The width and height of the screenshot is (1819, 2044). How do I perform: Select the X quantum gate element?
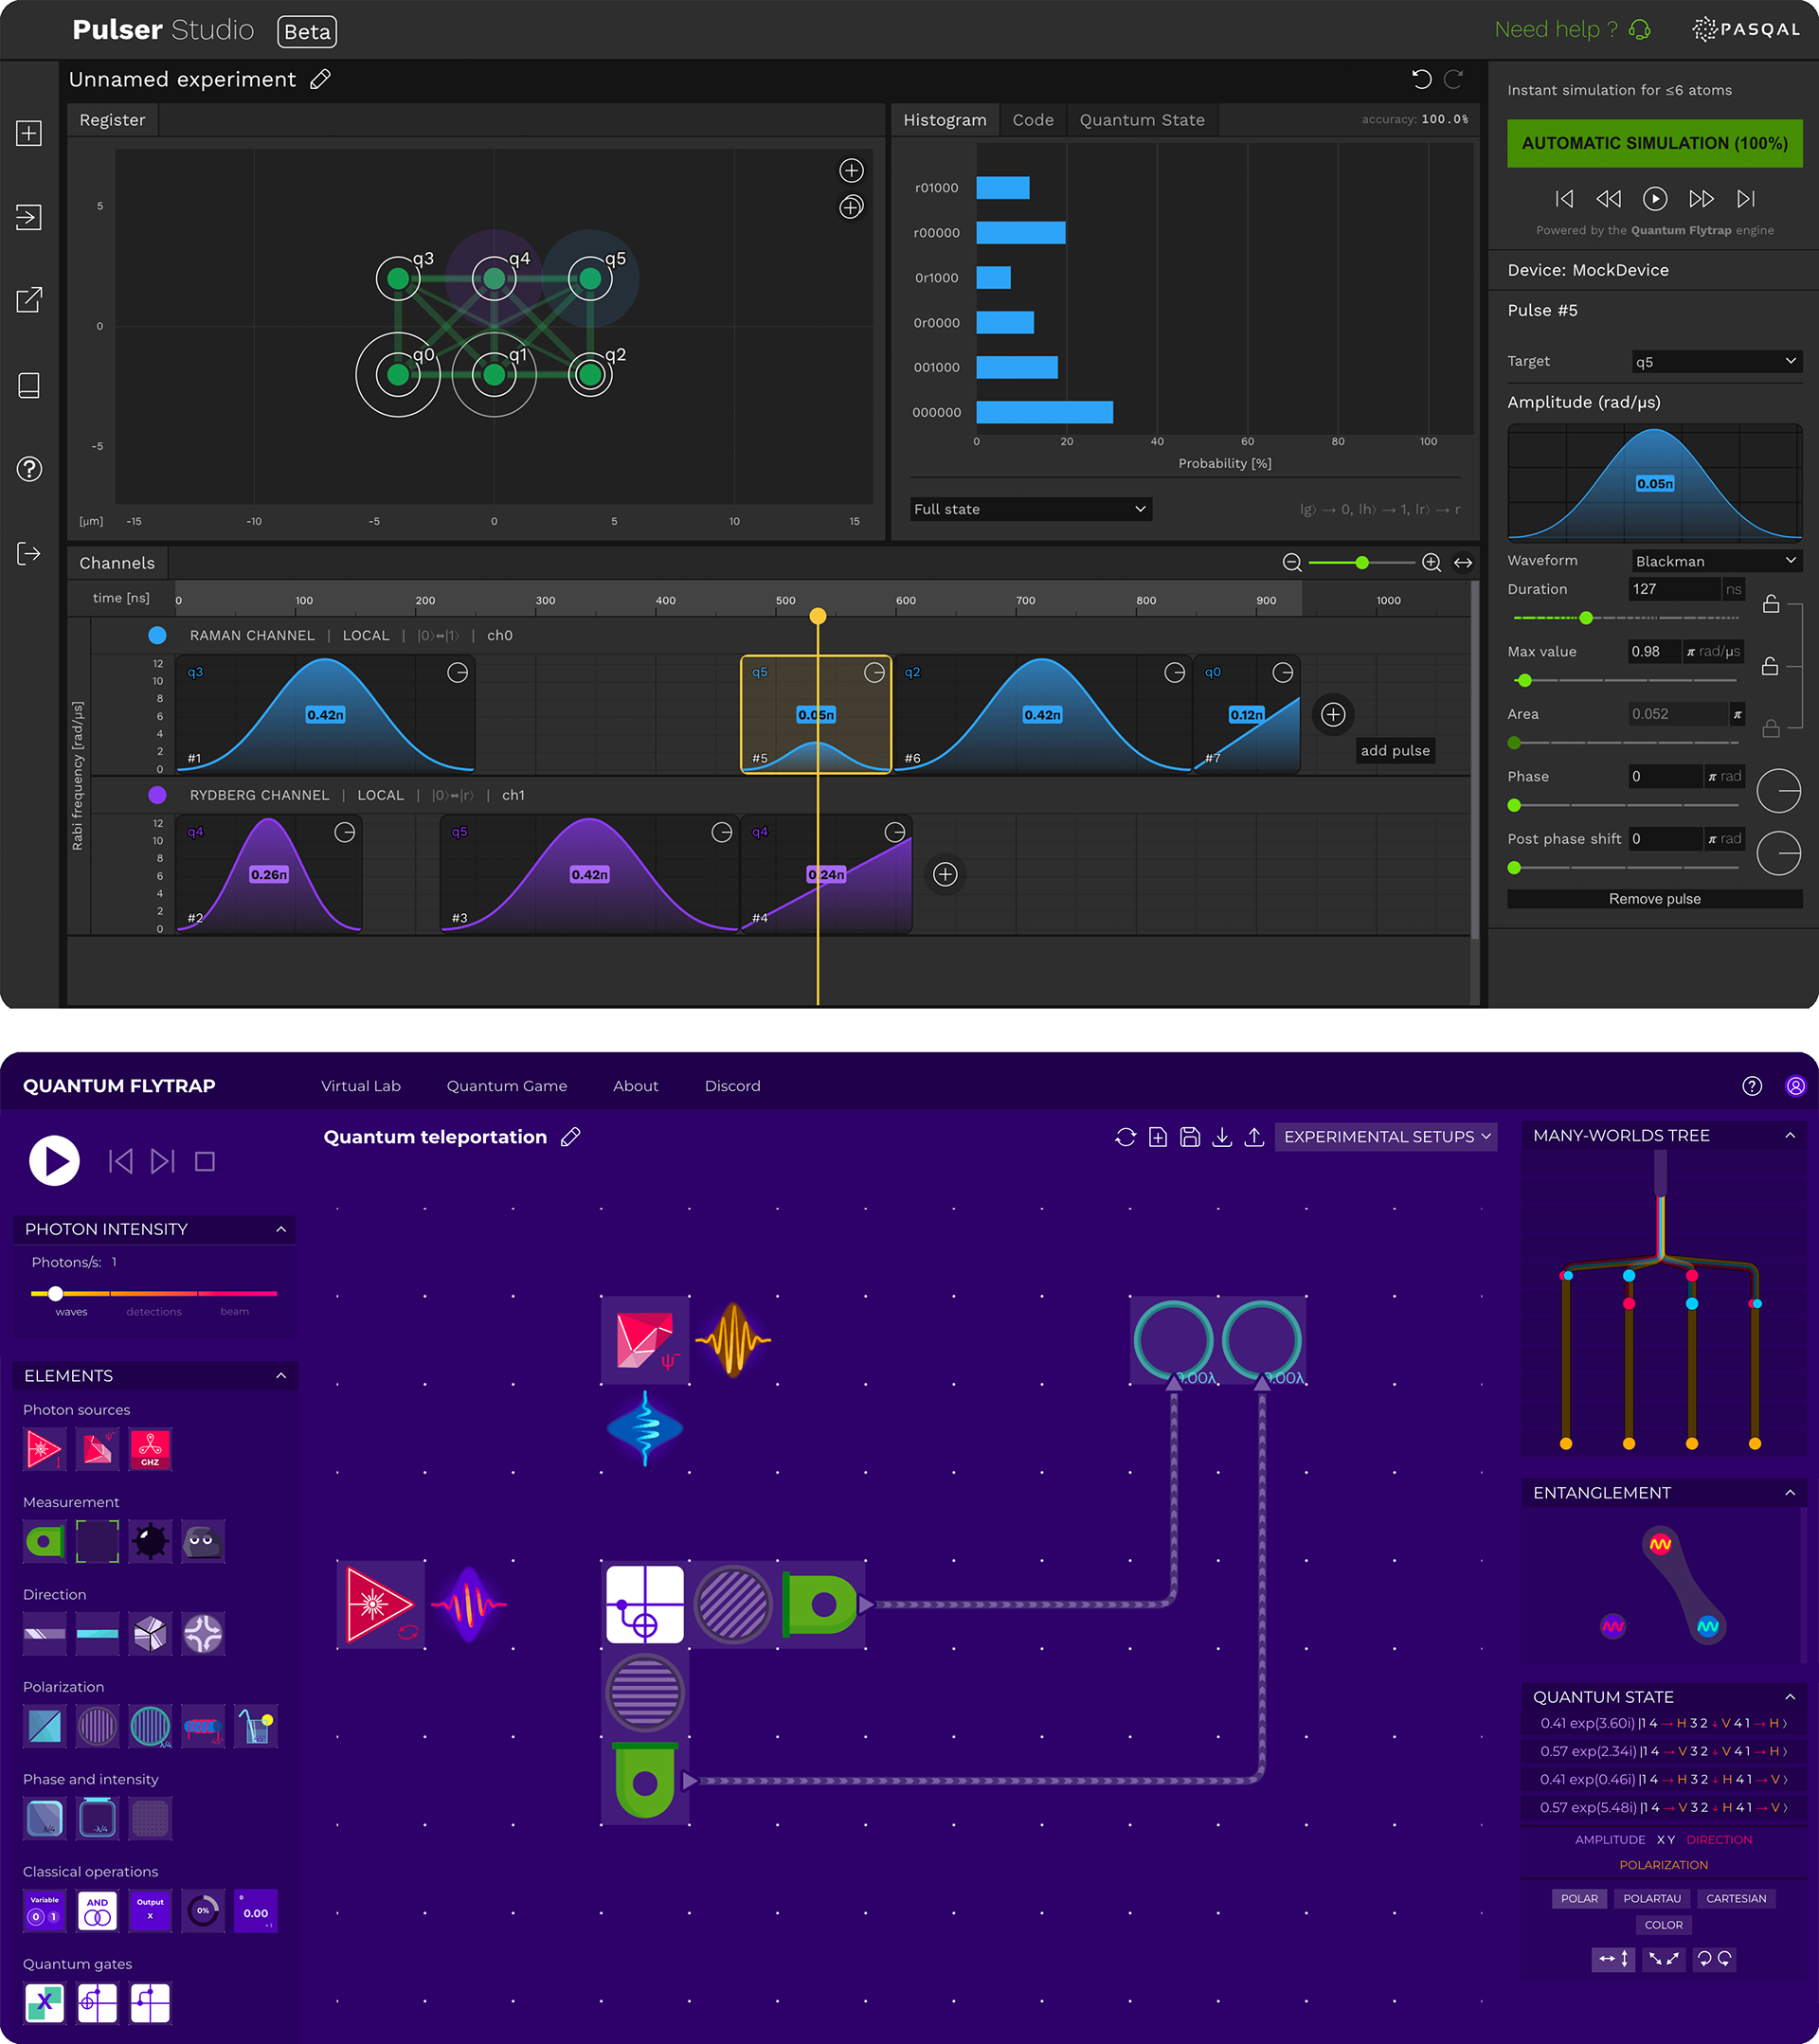tap(44, 2003)
